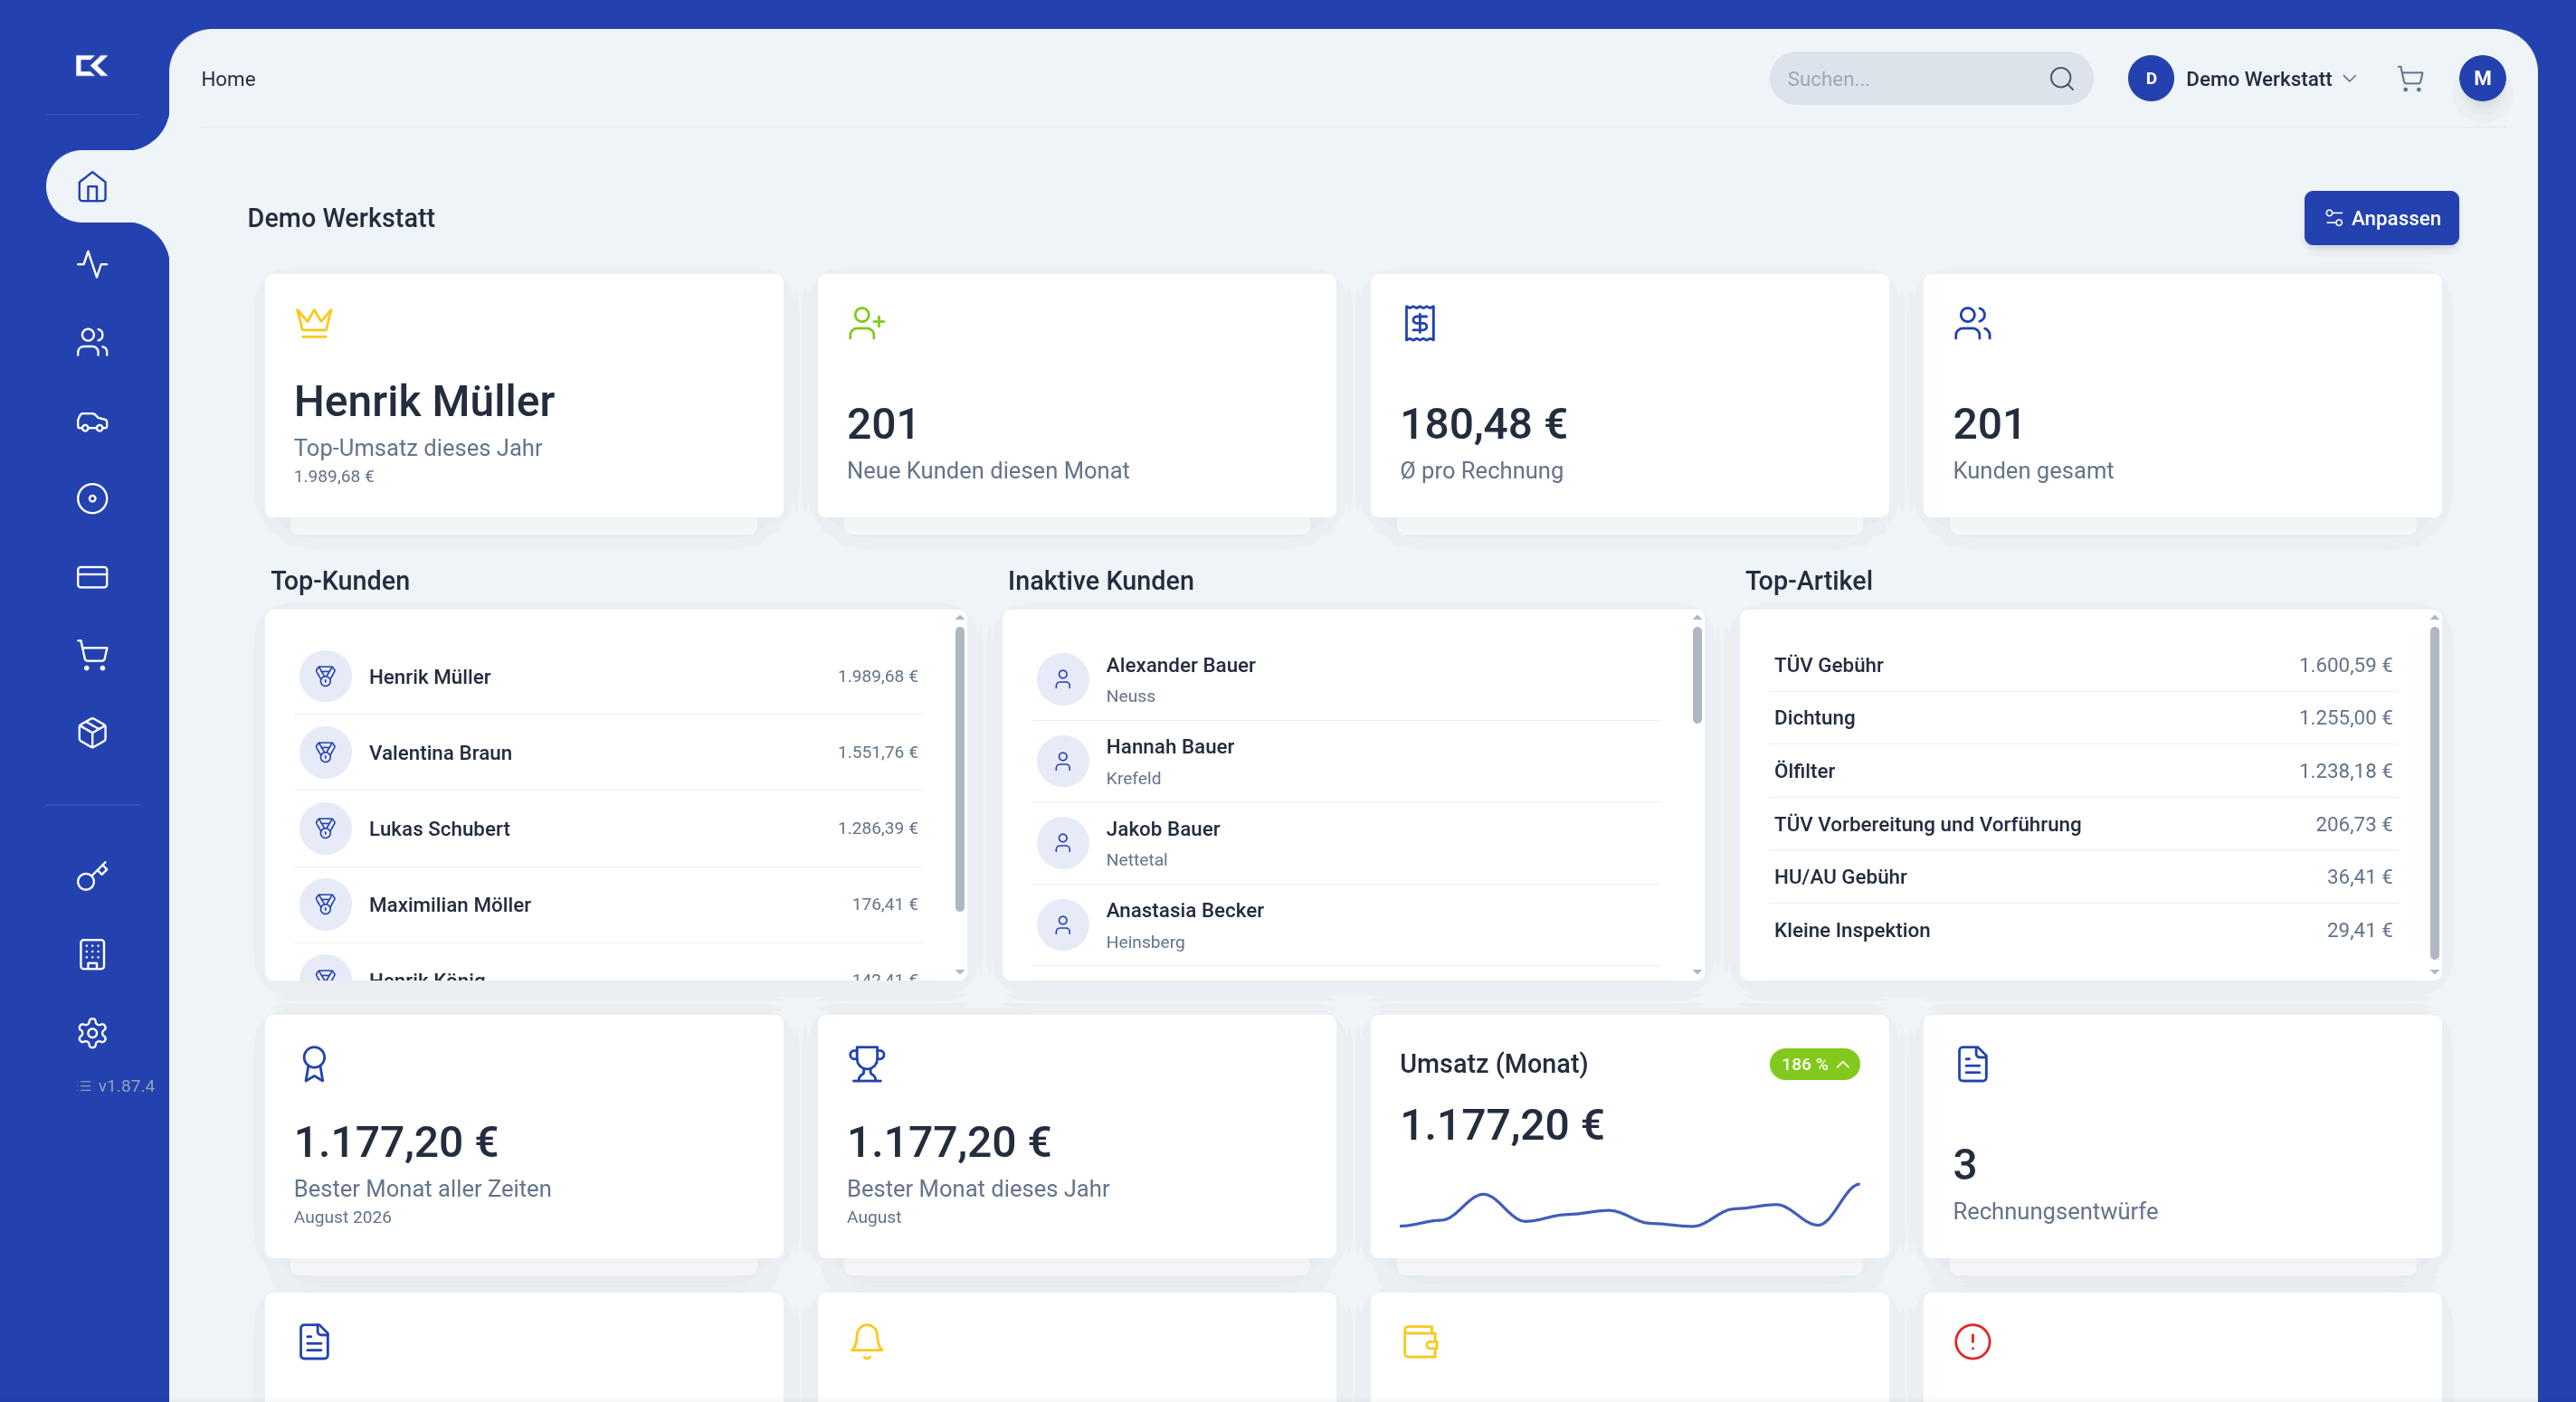
Task: Click the Anpassen button
Action: (2381, 218)
